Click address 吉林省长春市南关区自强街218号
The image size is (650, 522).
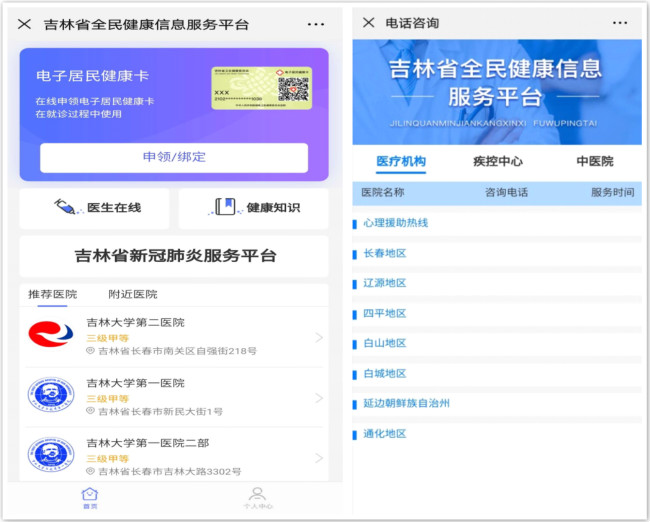pyautogui.click(x=177, y=351)
